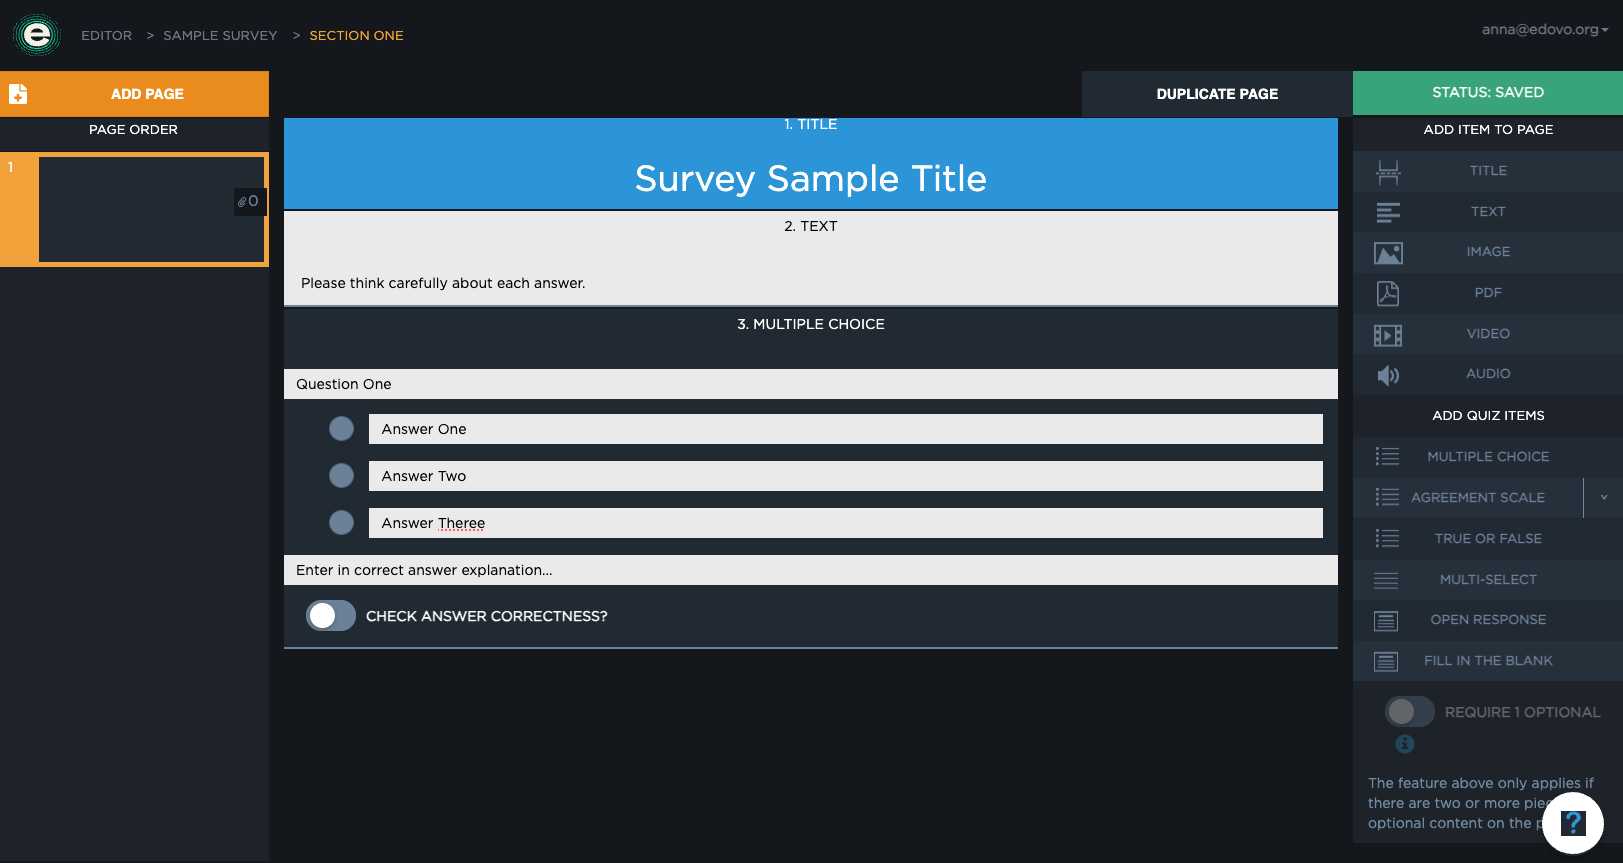
Task: Enable Require 1 Optional toggle
Action: pos(1409,712)
